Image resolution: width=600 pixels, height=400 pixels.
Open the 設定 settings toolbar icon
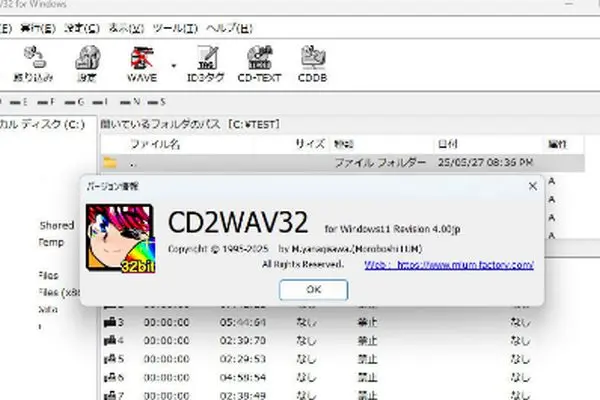coord(87,64)
